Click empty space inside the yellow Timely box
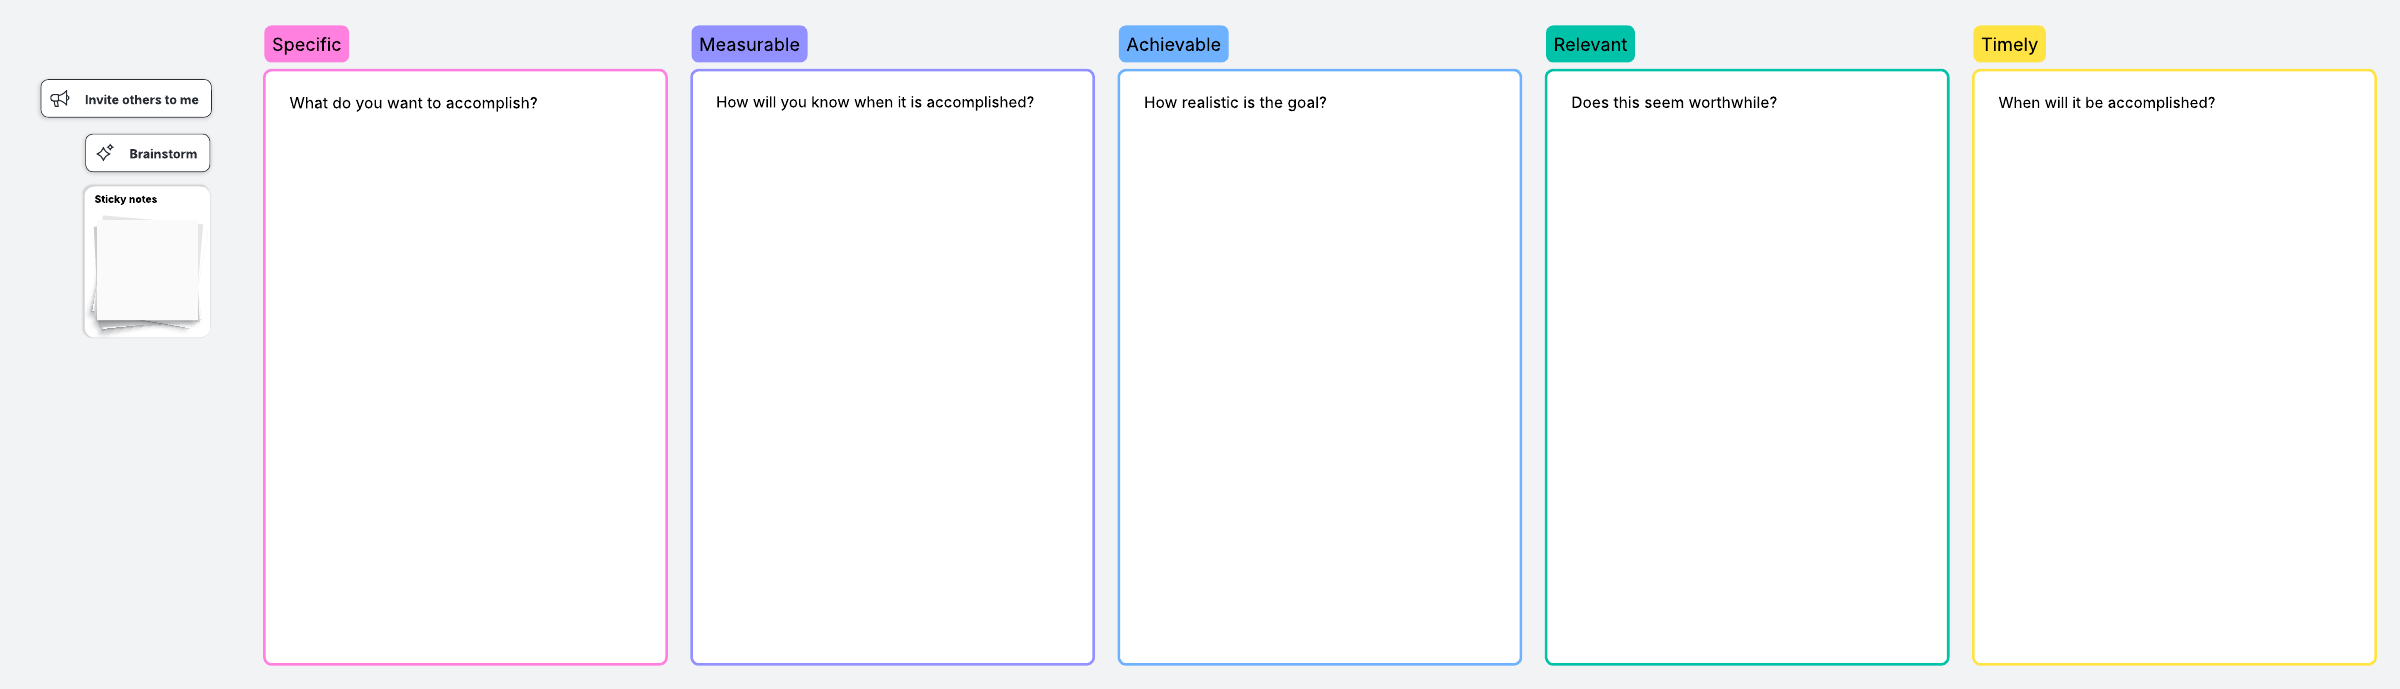This screenshot has width=2400, height=689. (2174, 400)
